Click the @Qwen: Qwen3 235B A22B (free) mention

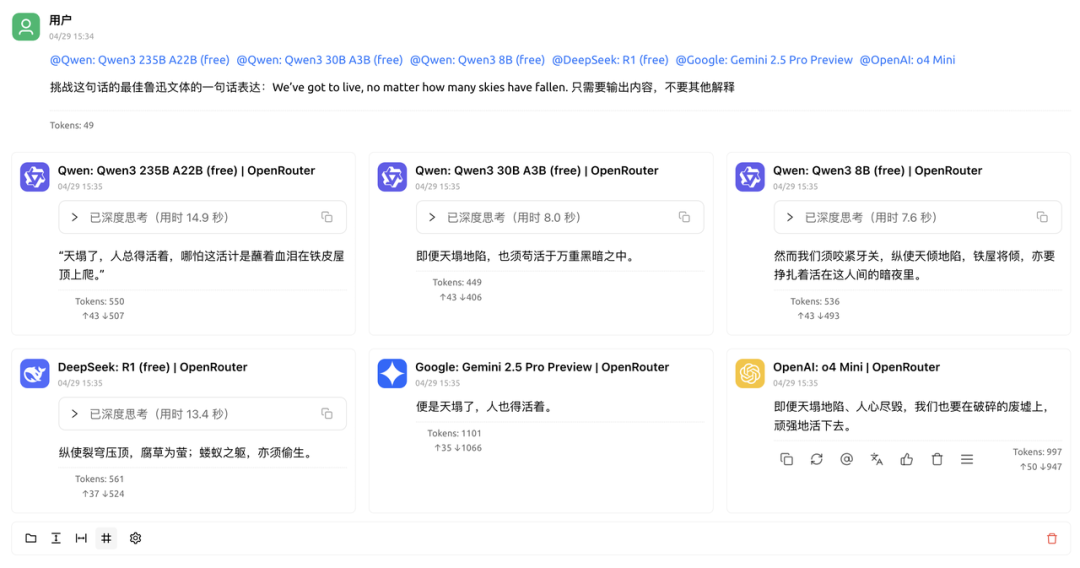click(x=140, y=60)
